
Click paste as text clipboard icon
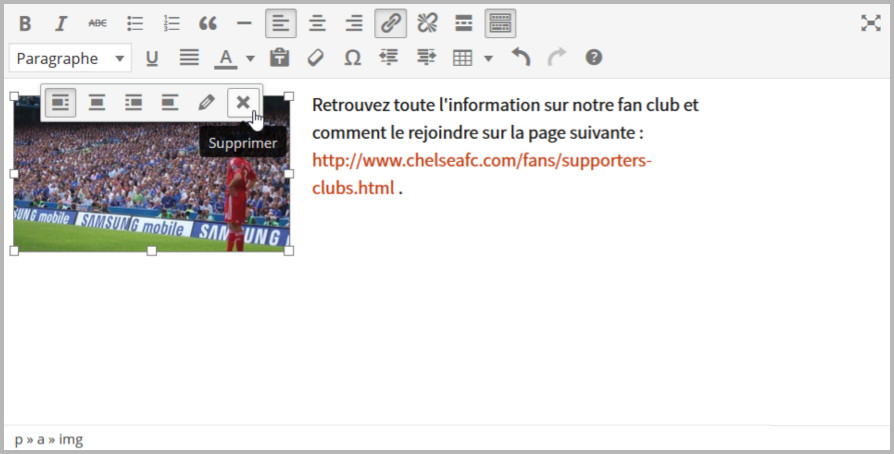point(279,58)
